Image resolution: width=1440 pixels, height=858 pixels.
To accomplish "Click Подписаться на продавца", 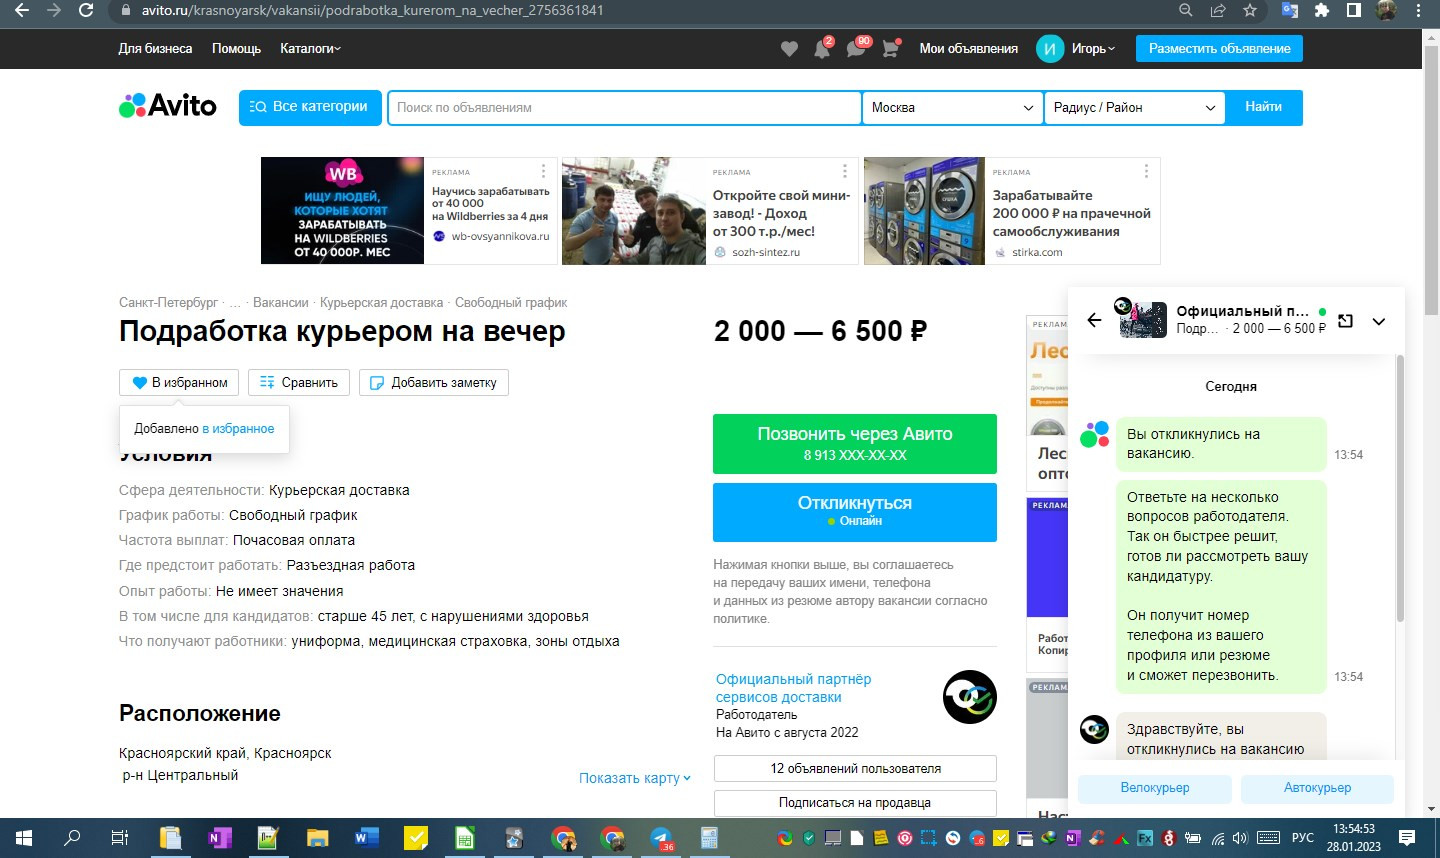I will click(855, 803).
